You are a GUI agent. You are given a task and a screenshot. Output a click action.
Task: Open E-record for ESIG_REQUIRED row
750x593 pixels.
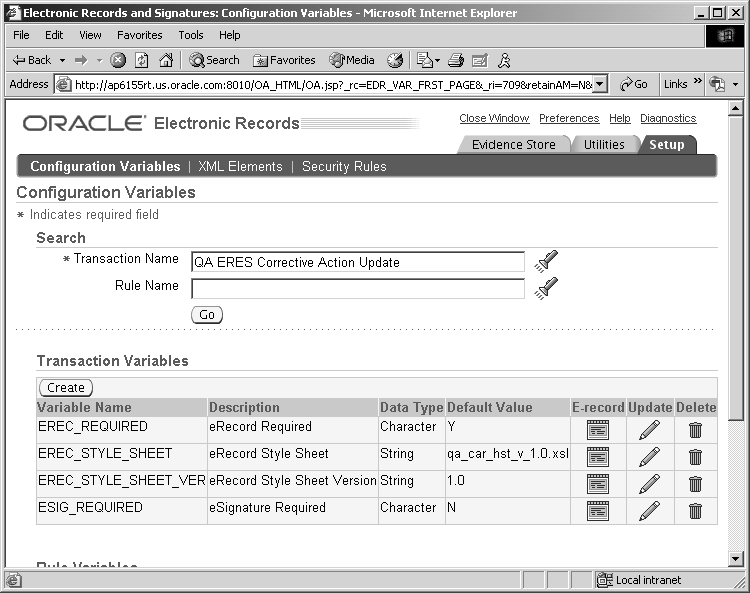[598, 511]
